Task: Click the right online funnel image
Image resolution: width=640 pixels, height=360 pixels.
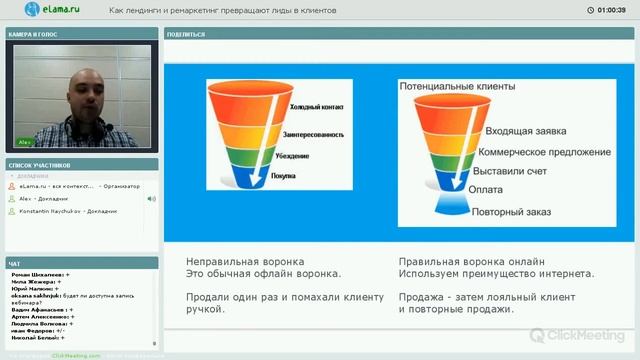Action: (507, 153)
